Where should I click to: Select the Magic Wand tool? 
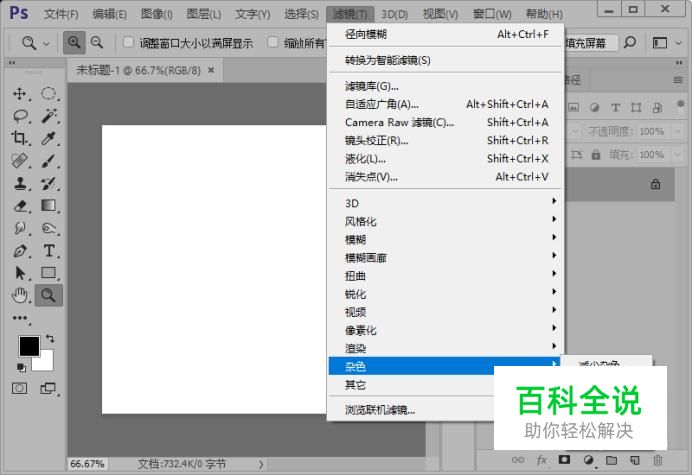49,116
